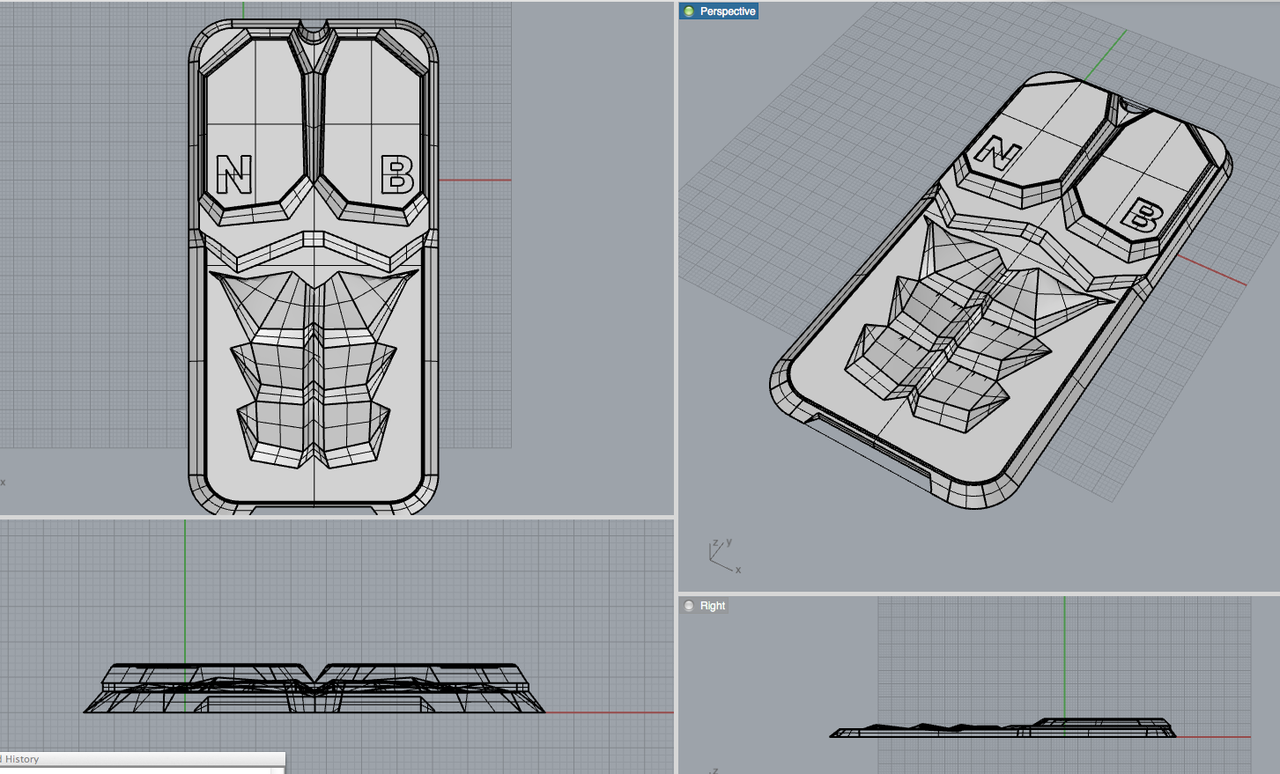
Task: Select the letter N in the top view
Action: [234, 174]
